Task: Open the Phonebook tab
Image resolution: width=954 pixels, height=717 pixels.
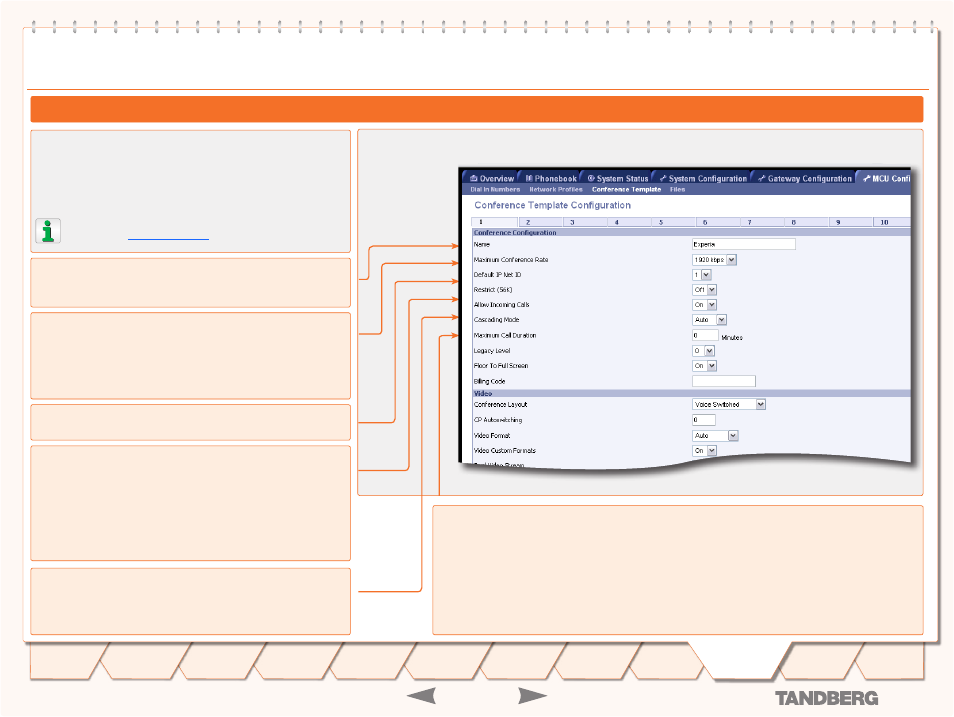Action: 551,178
